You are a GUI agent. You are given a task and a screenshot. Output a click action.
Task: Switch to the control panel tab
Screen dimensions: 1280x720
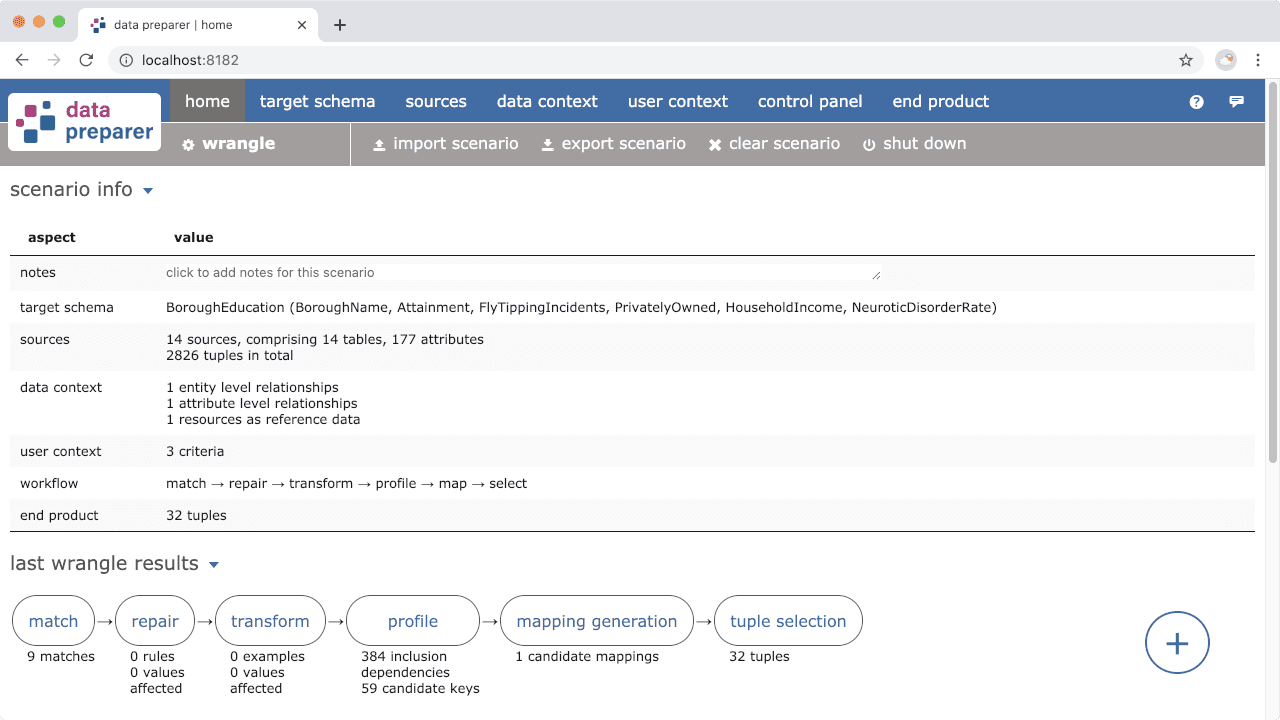coord(810,101)
